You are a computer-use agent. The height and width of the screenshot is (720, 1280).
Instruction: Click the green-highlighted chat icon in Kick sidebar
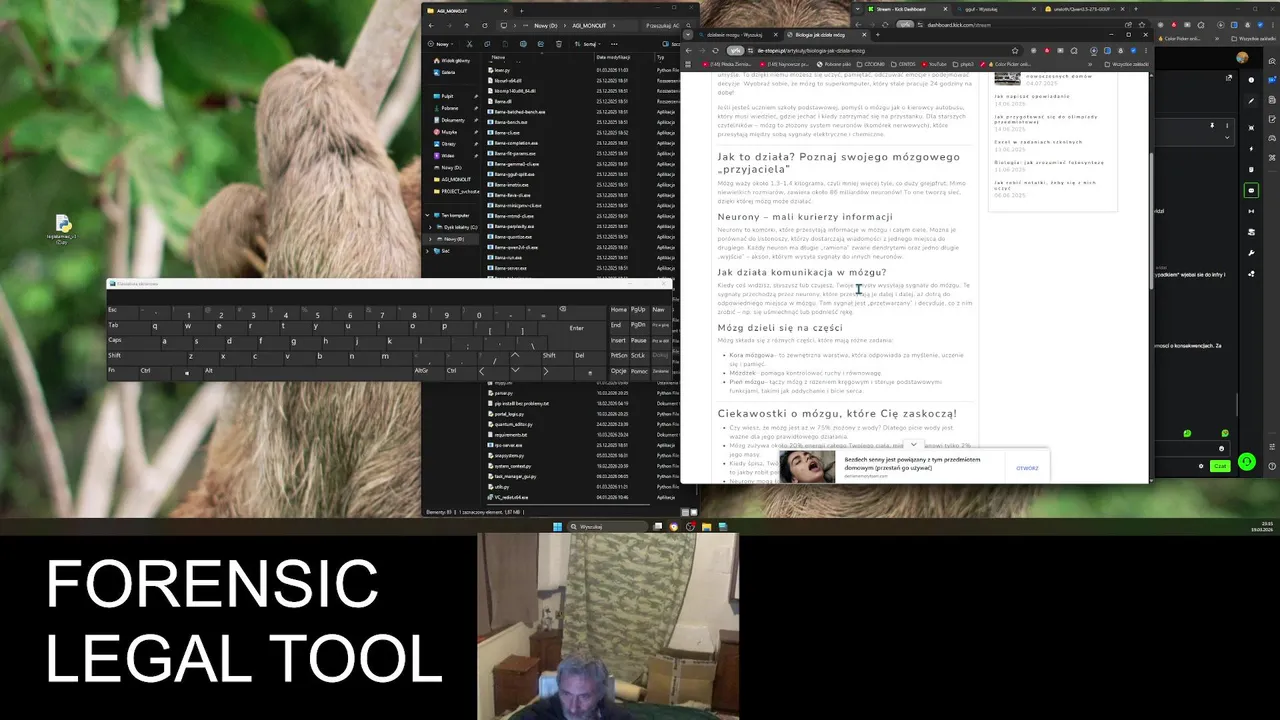(x=1251, y=190)
